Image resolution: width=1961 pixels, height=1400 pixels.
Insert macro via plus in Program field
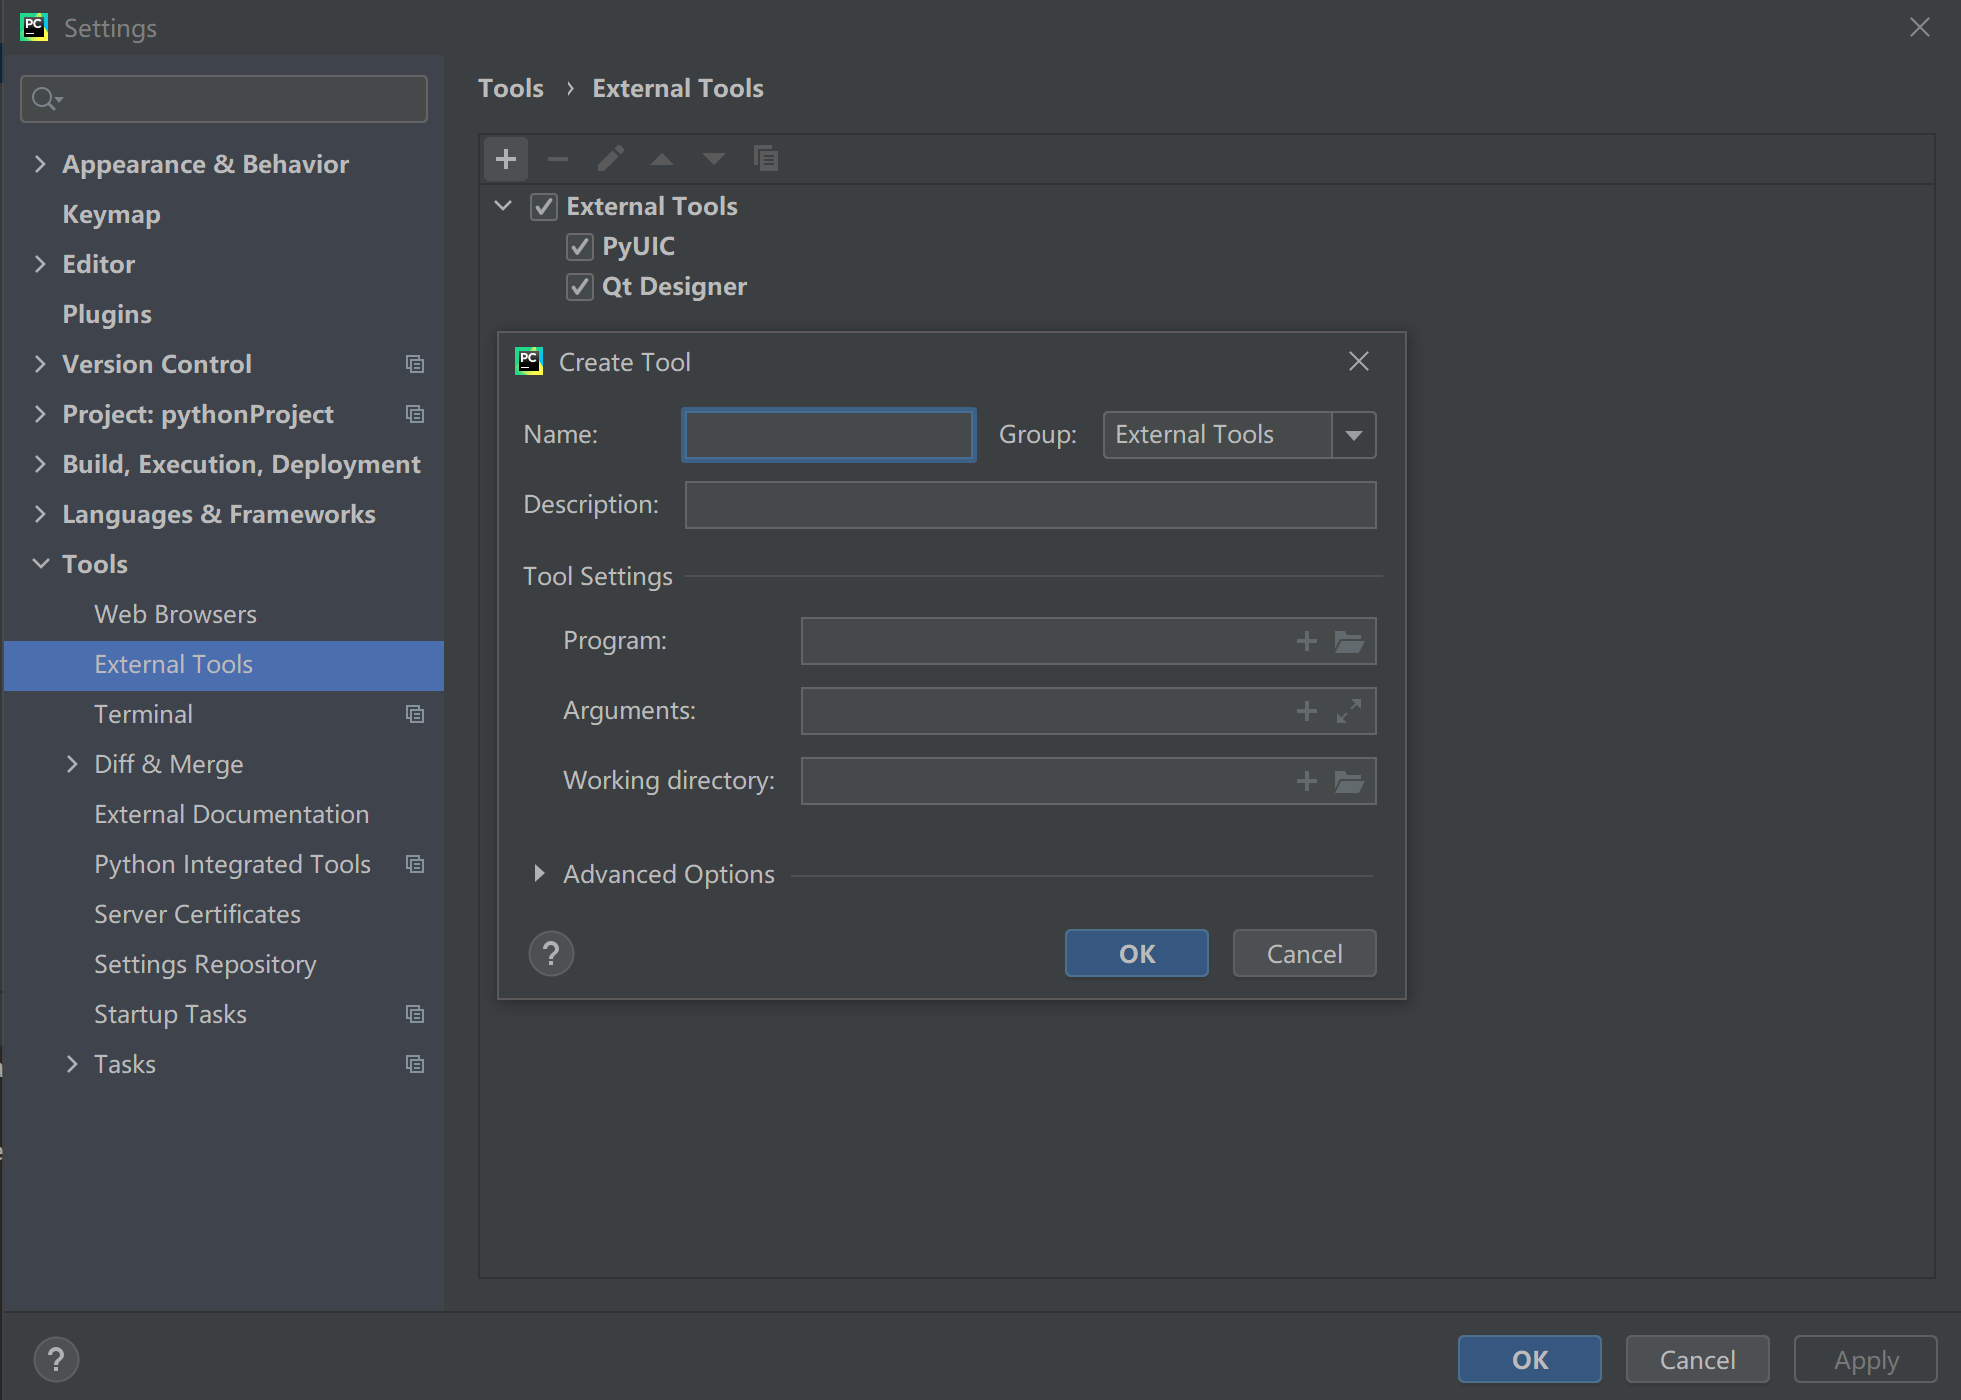[x=1306, y=641]
